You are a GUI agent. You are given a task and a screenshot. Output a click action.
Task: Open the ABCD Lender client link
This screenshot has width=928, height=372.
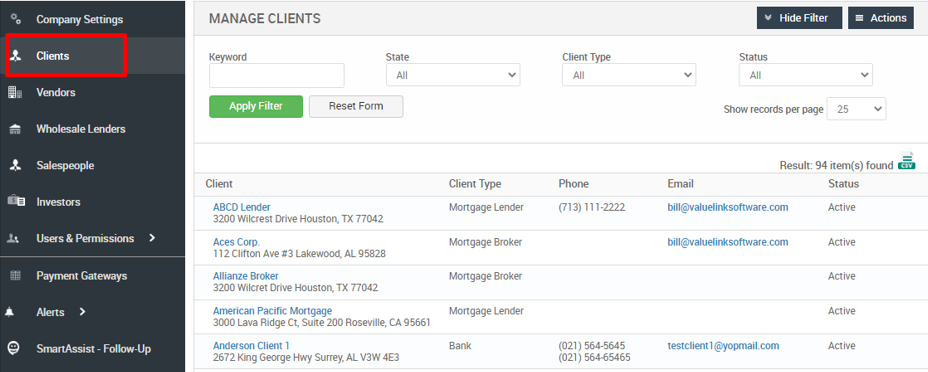[x=241, y=208]
